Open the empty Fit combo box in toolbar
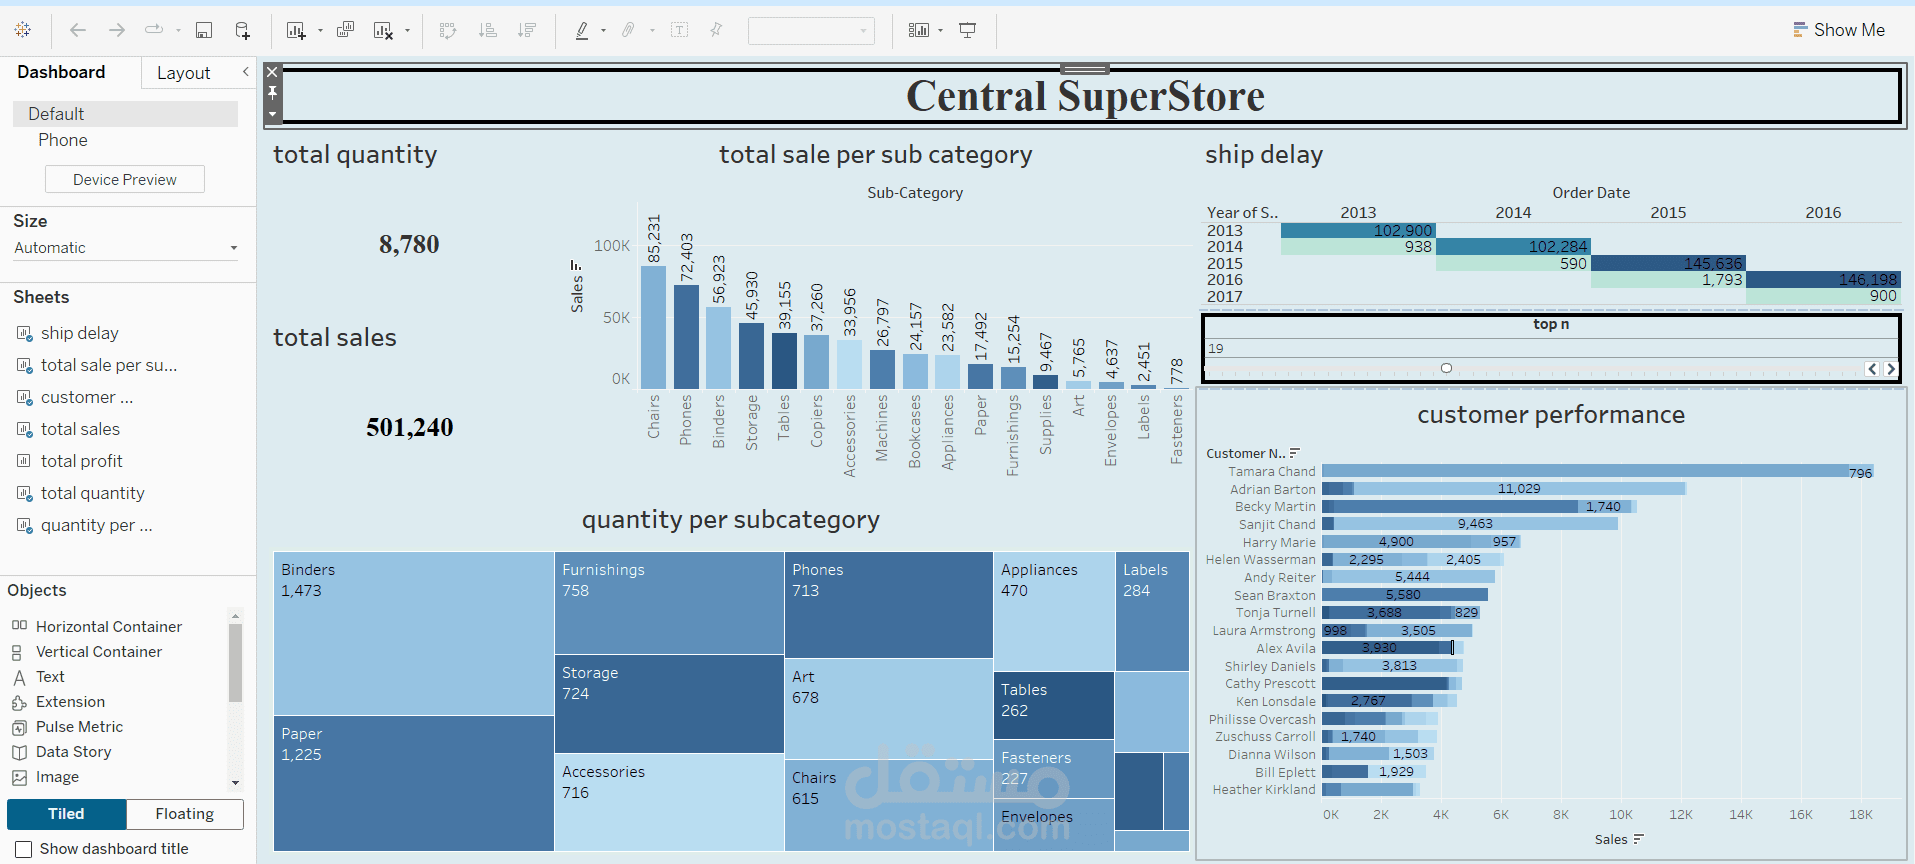Viewport: 1915px width, 864px height. tap(811, 30)
